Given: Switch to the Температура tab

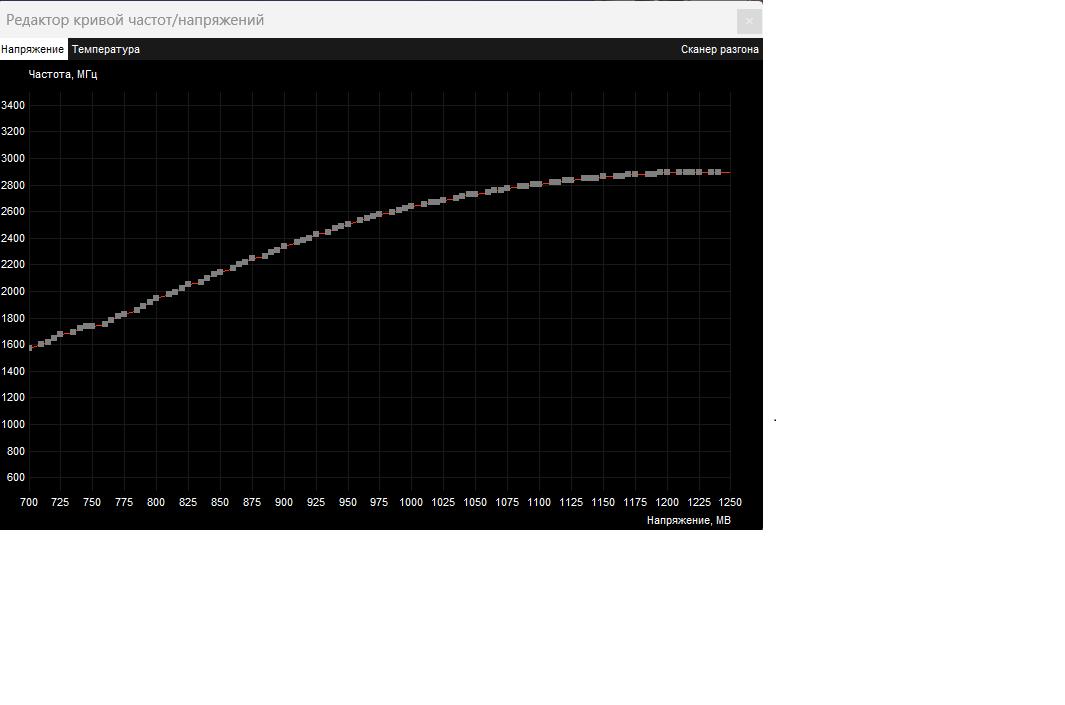Looking at the screenshot, I should tap(106, 49).
